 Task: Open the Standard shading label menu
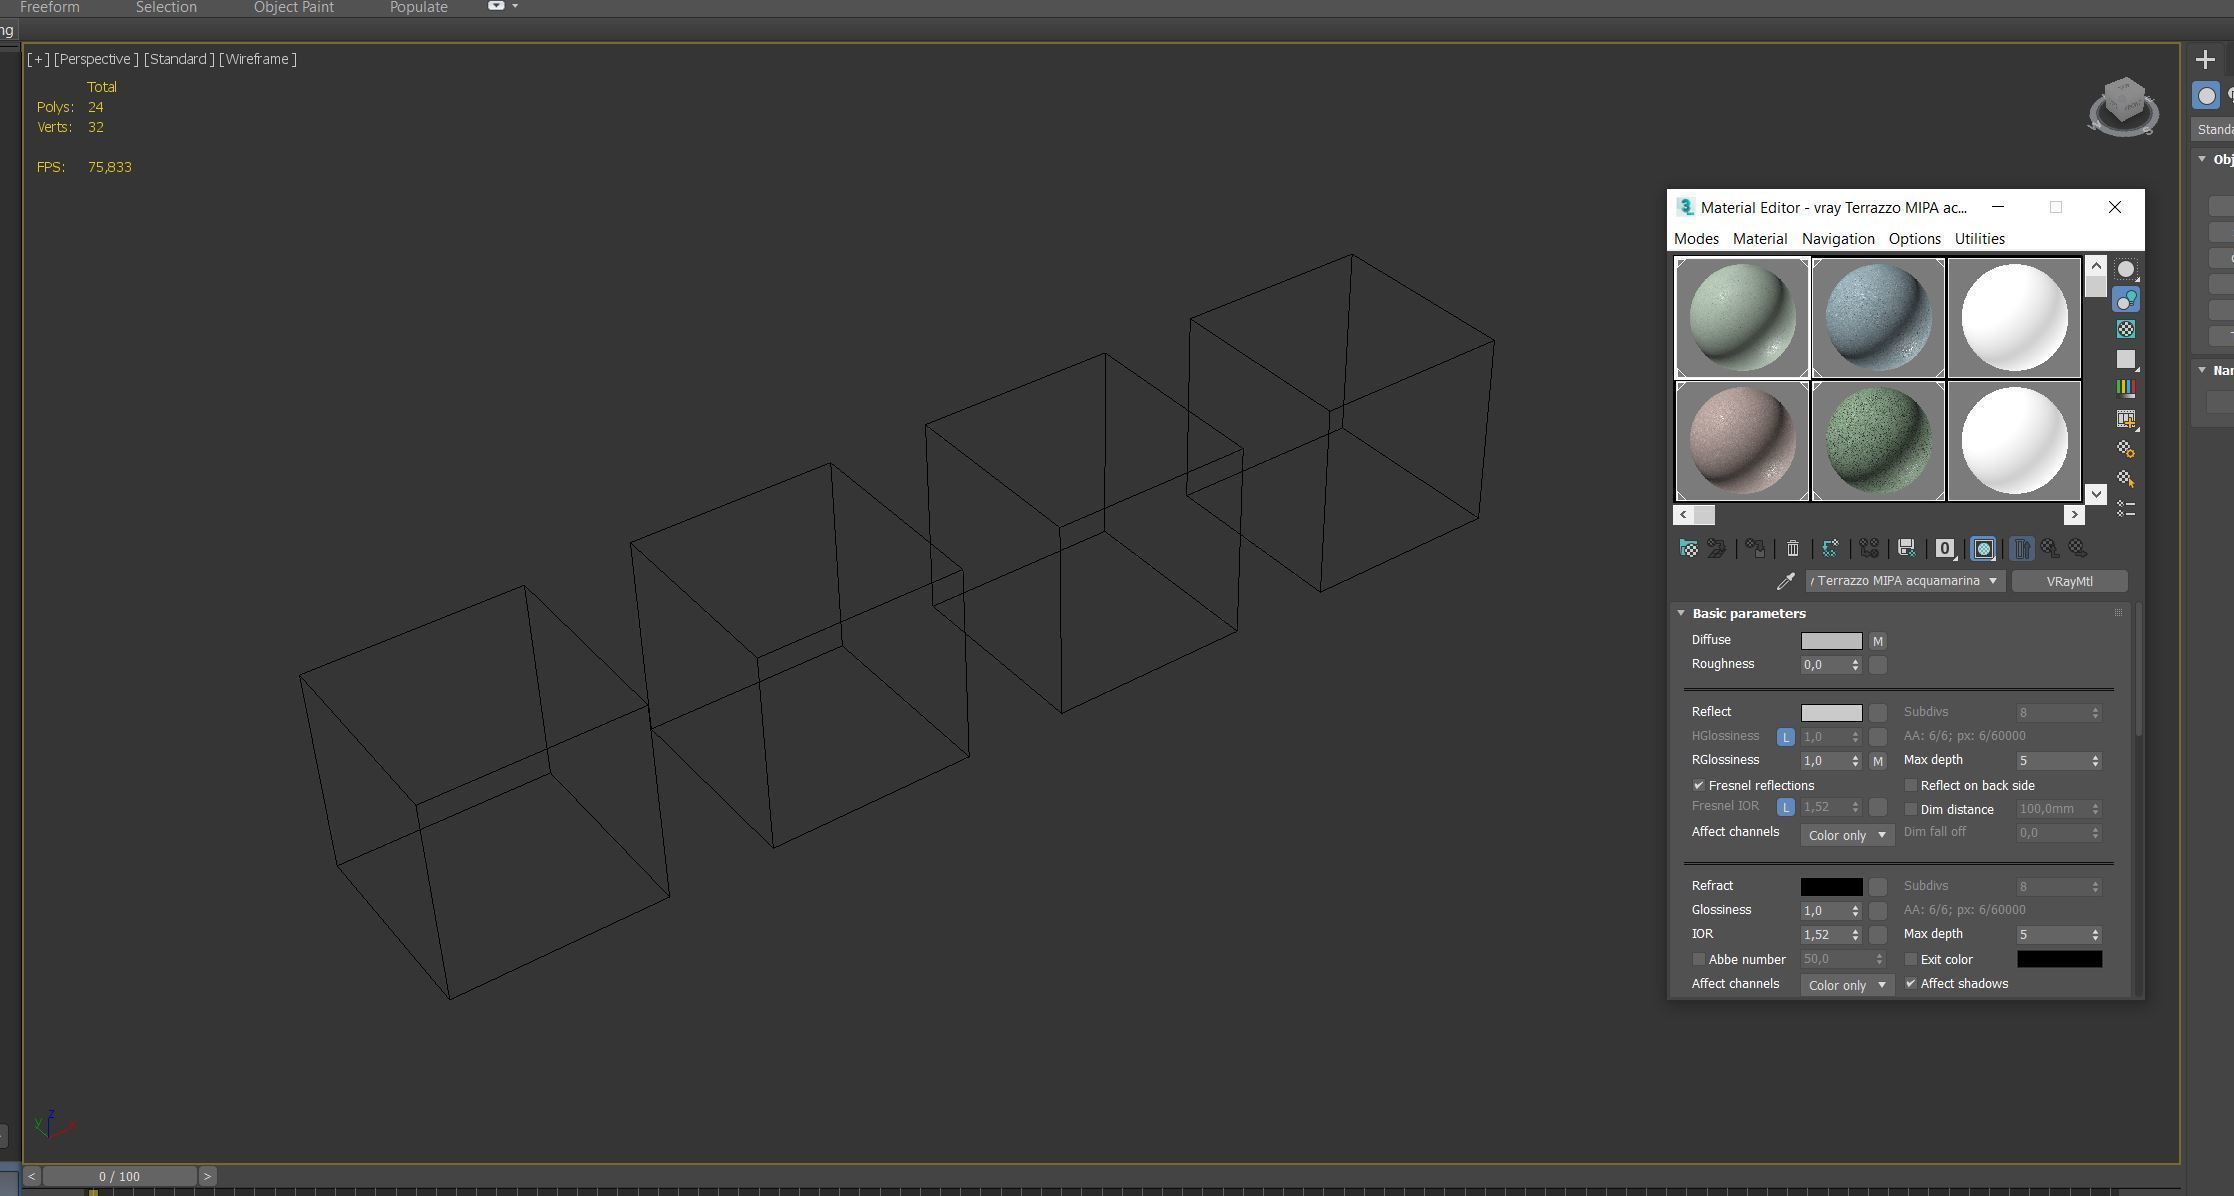click(x=179, y=59)
